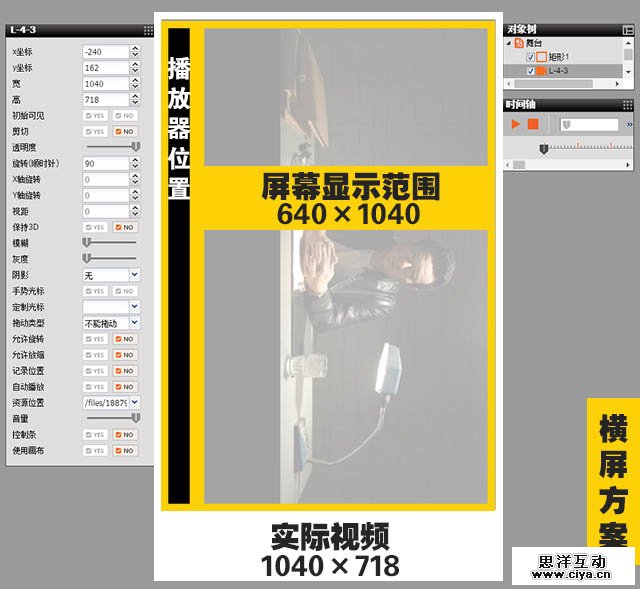Set 允许旋转 to YES
The image size is (640, 590).
[x=95, y=339]
